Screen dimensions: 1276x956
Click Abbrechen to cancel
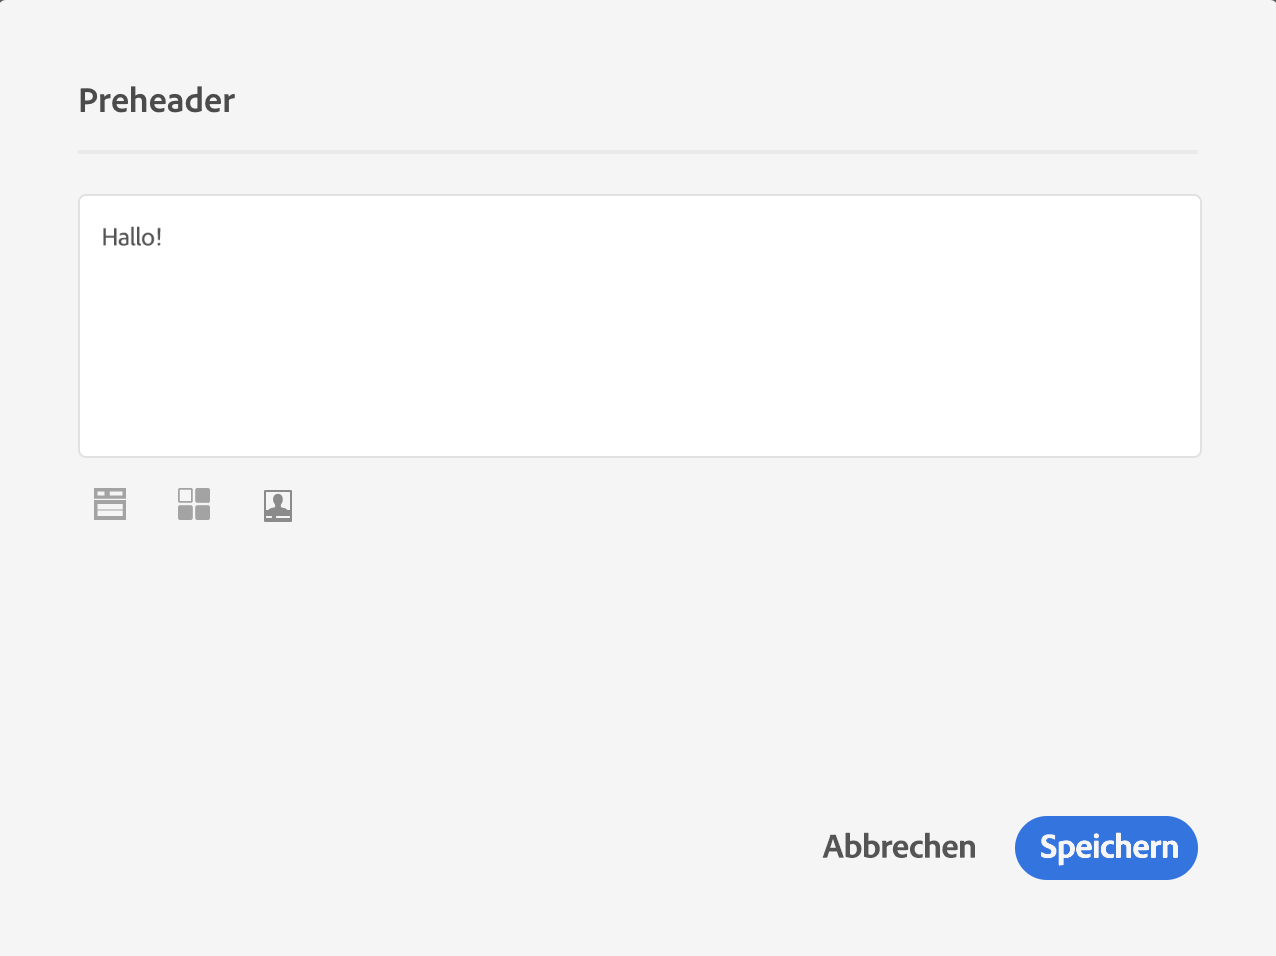click(x=899, y=847)
